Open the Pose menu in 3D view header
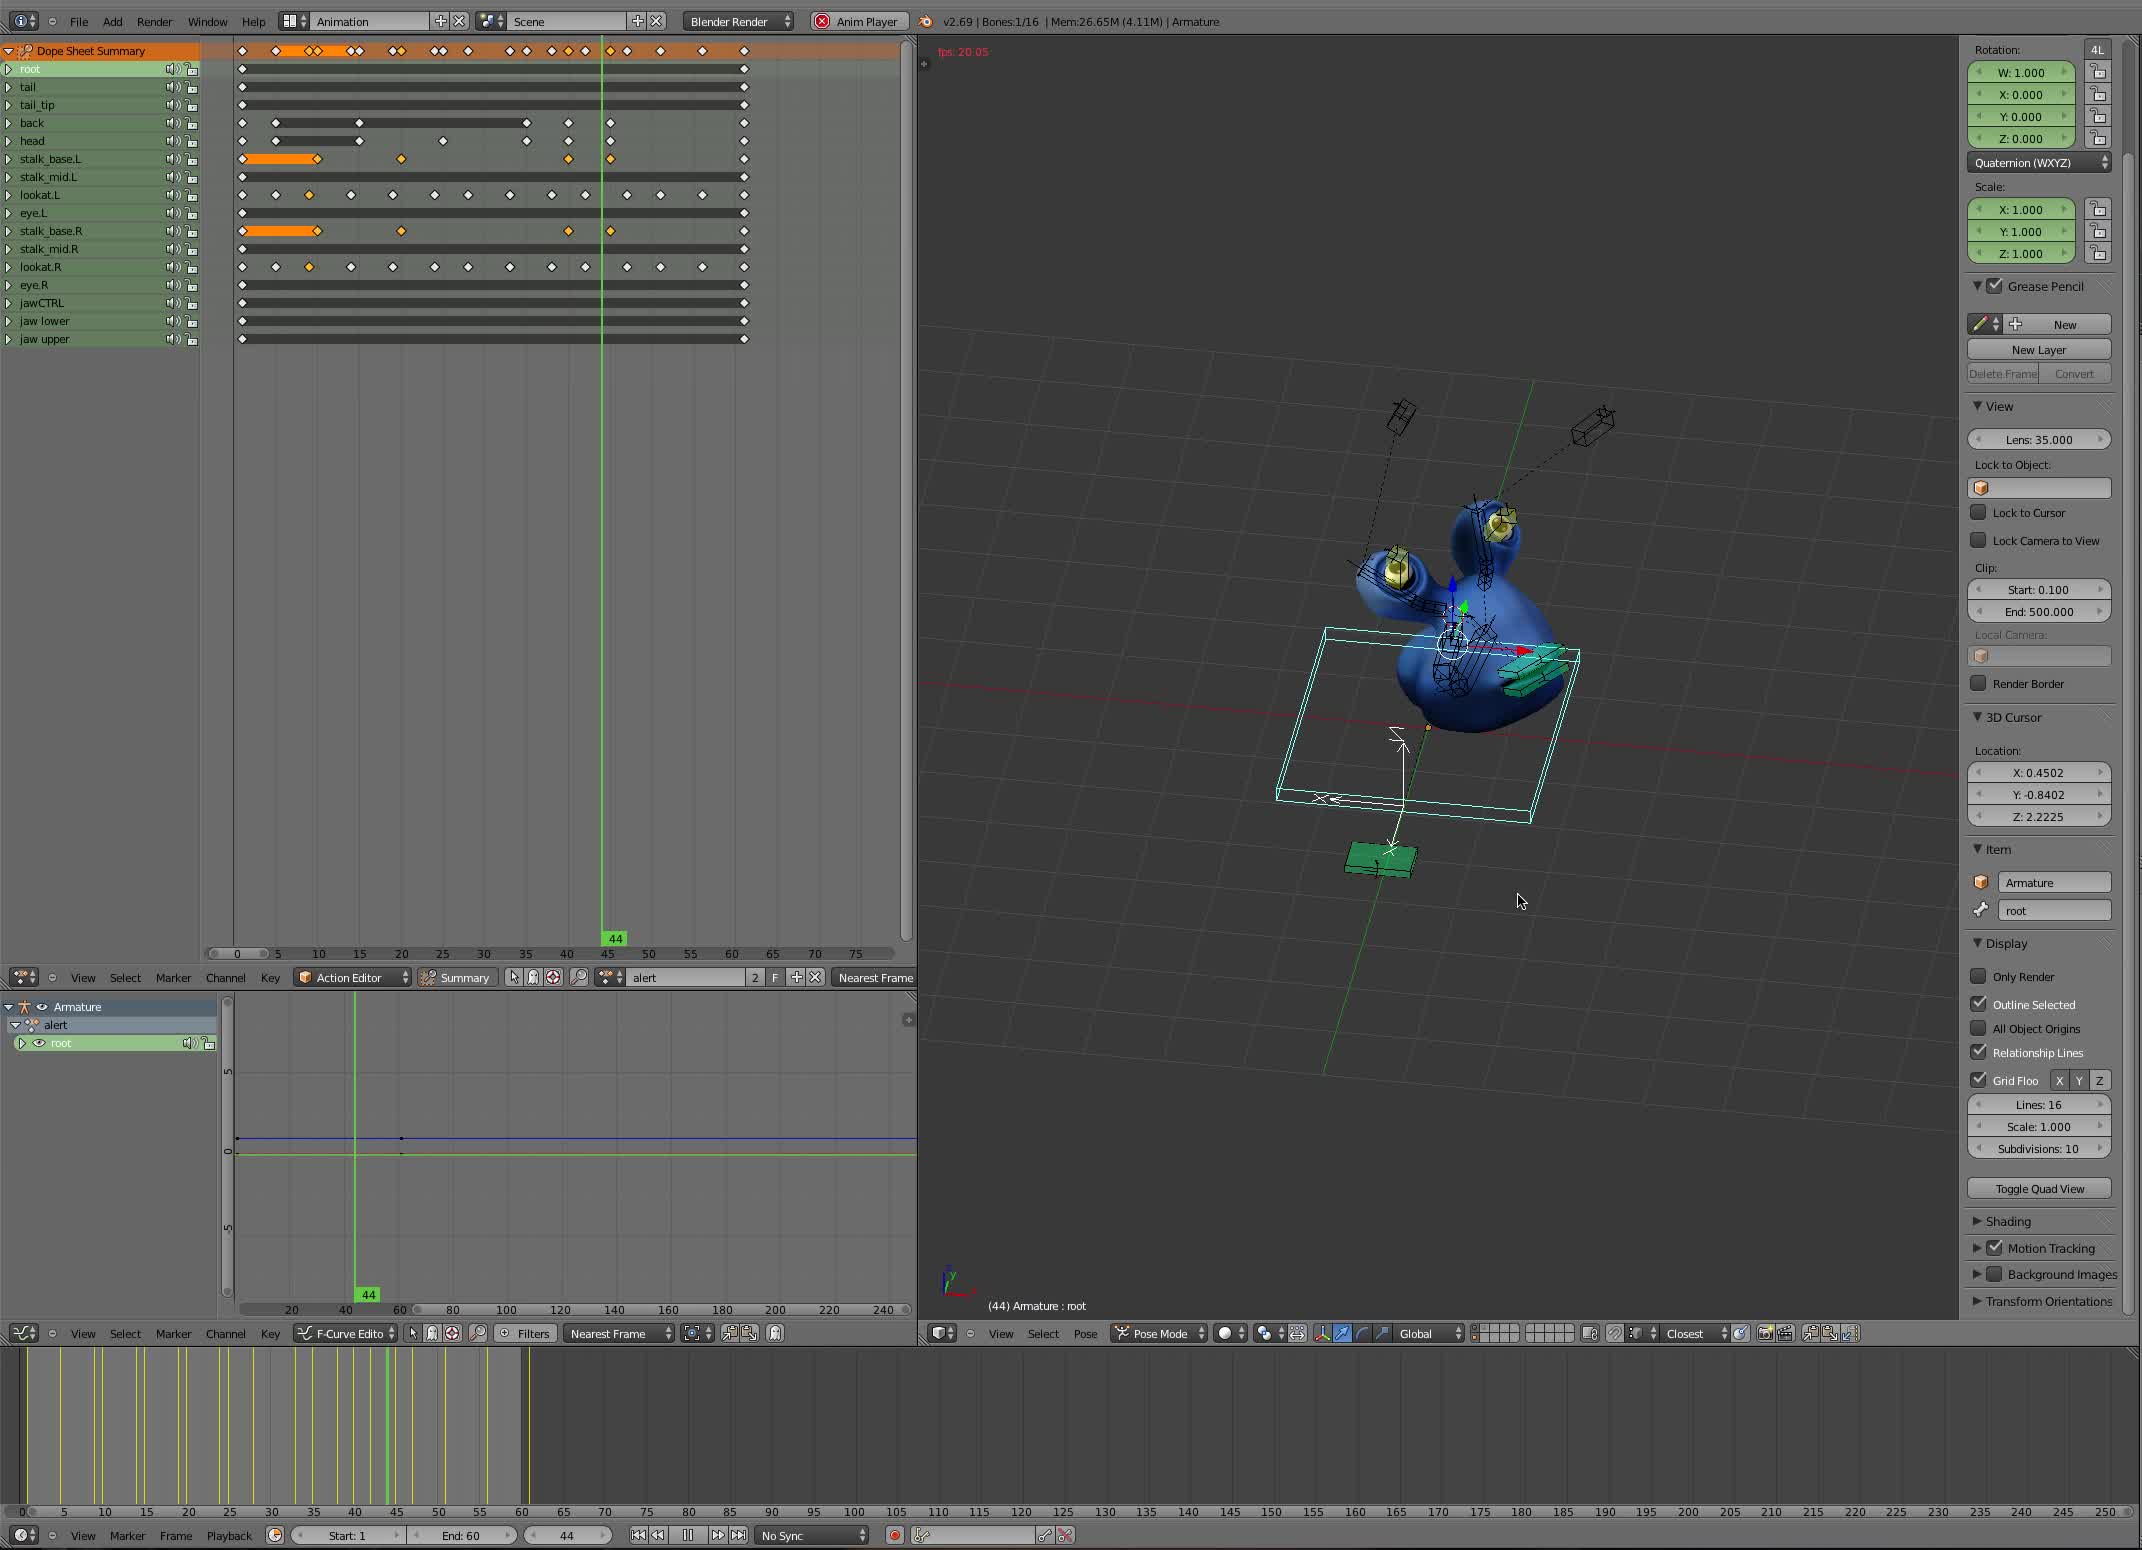 pyautogui.click(x=1085, y=1333)
